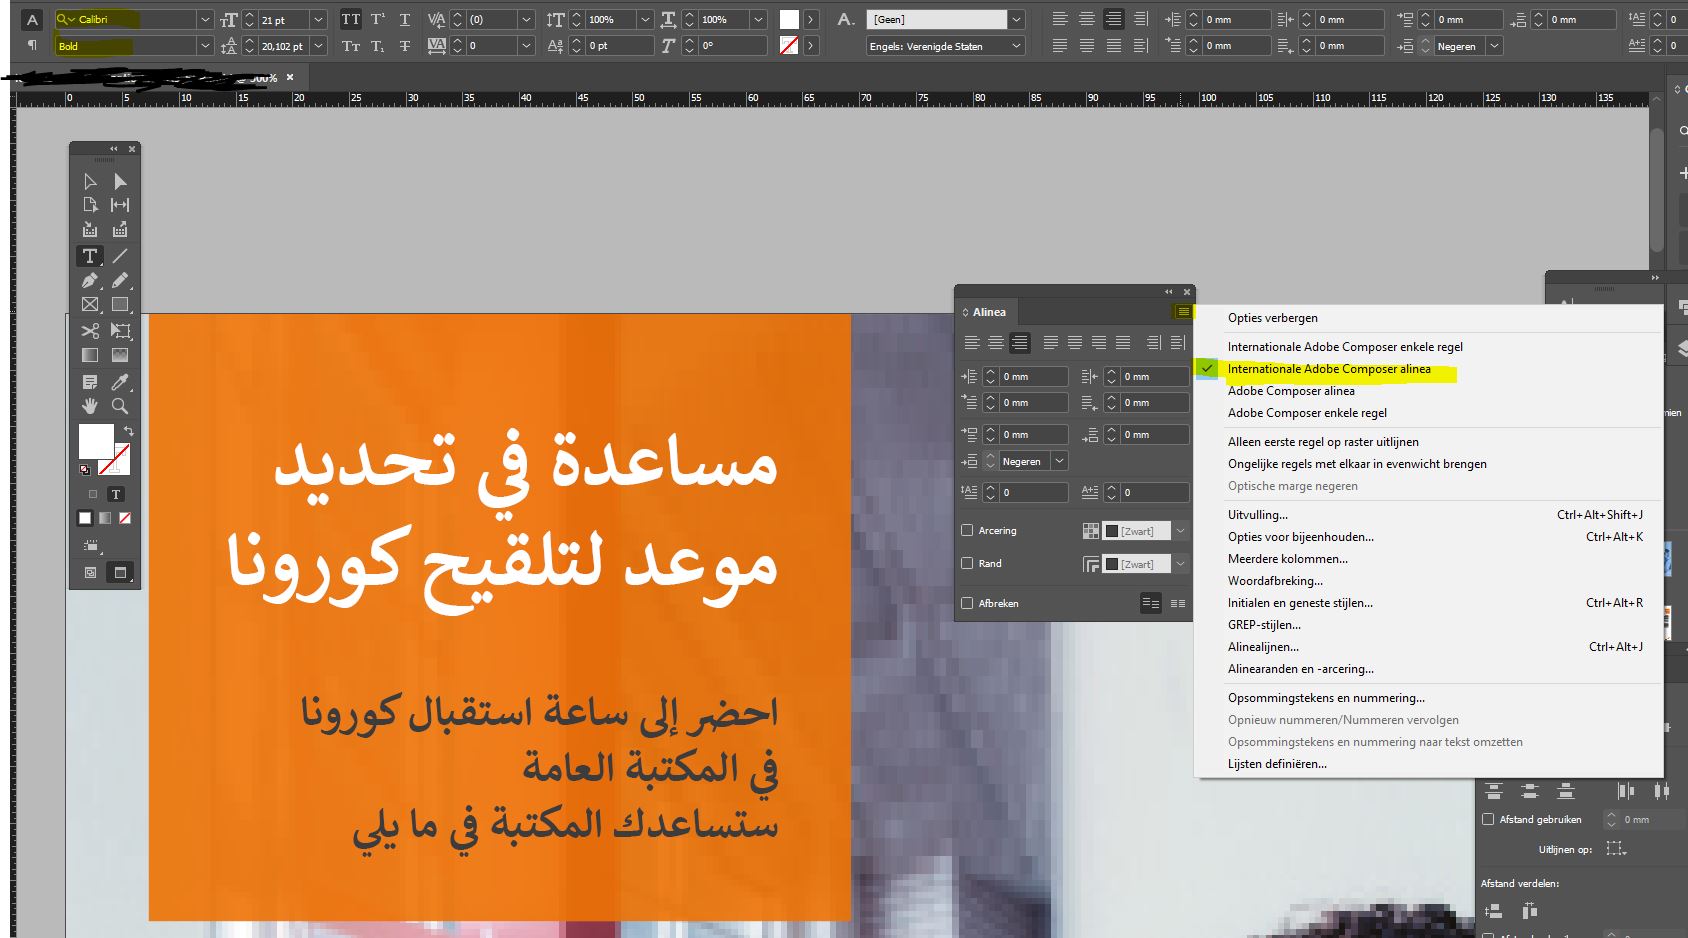Choose Woordafbreking from the panel menu
Image resolution: width=1688 pixels, height=938 pixels.
click(x=1277, y=581)
